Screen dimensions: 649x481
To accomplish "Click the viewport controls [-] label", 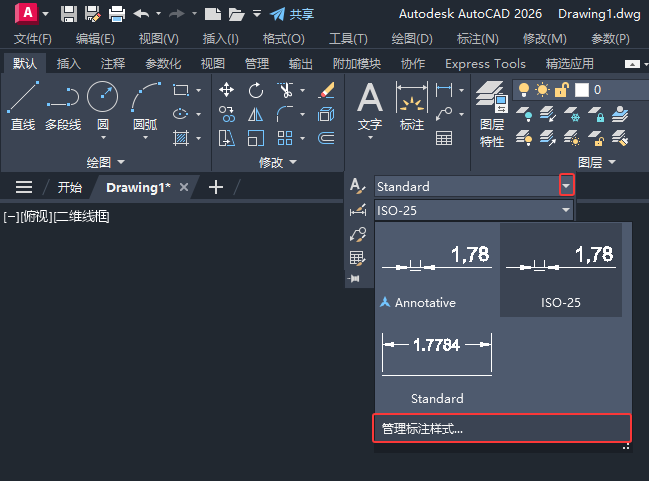I will (11, 216).
